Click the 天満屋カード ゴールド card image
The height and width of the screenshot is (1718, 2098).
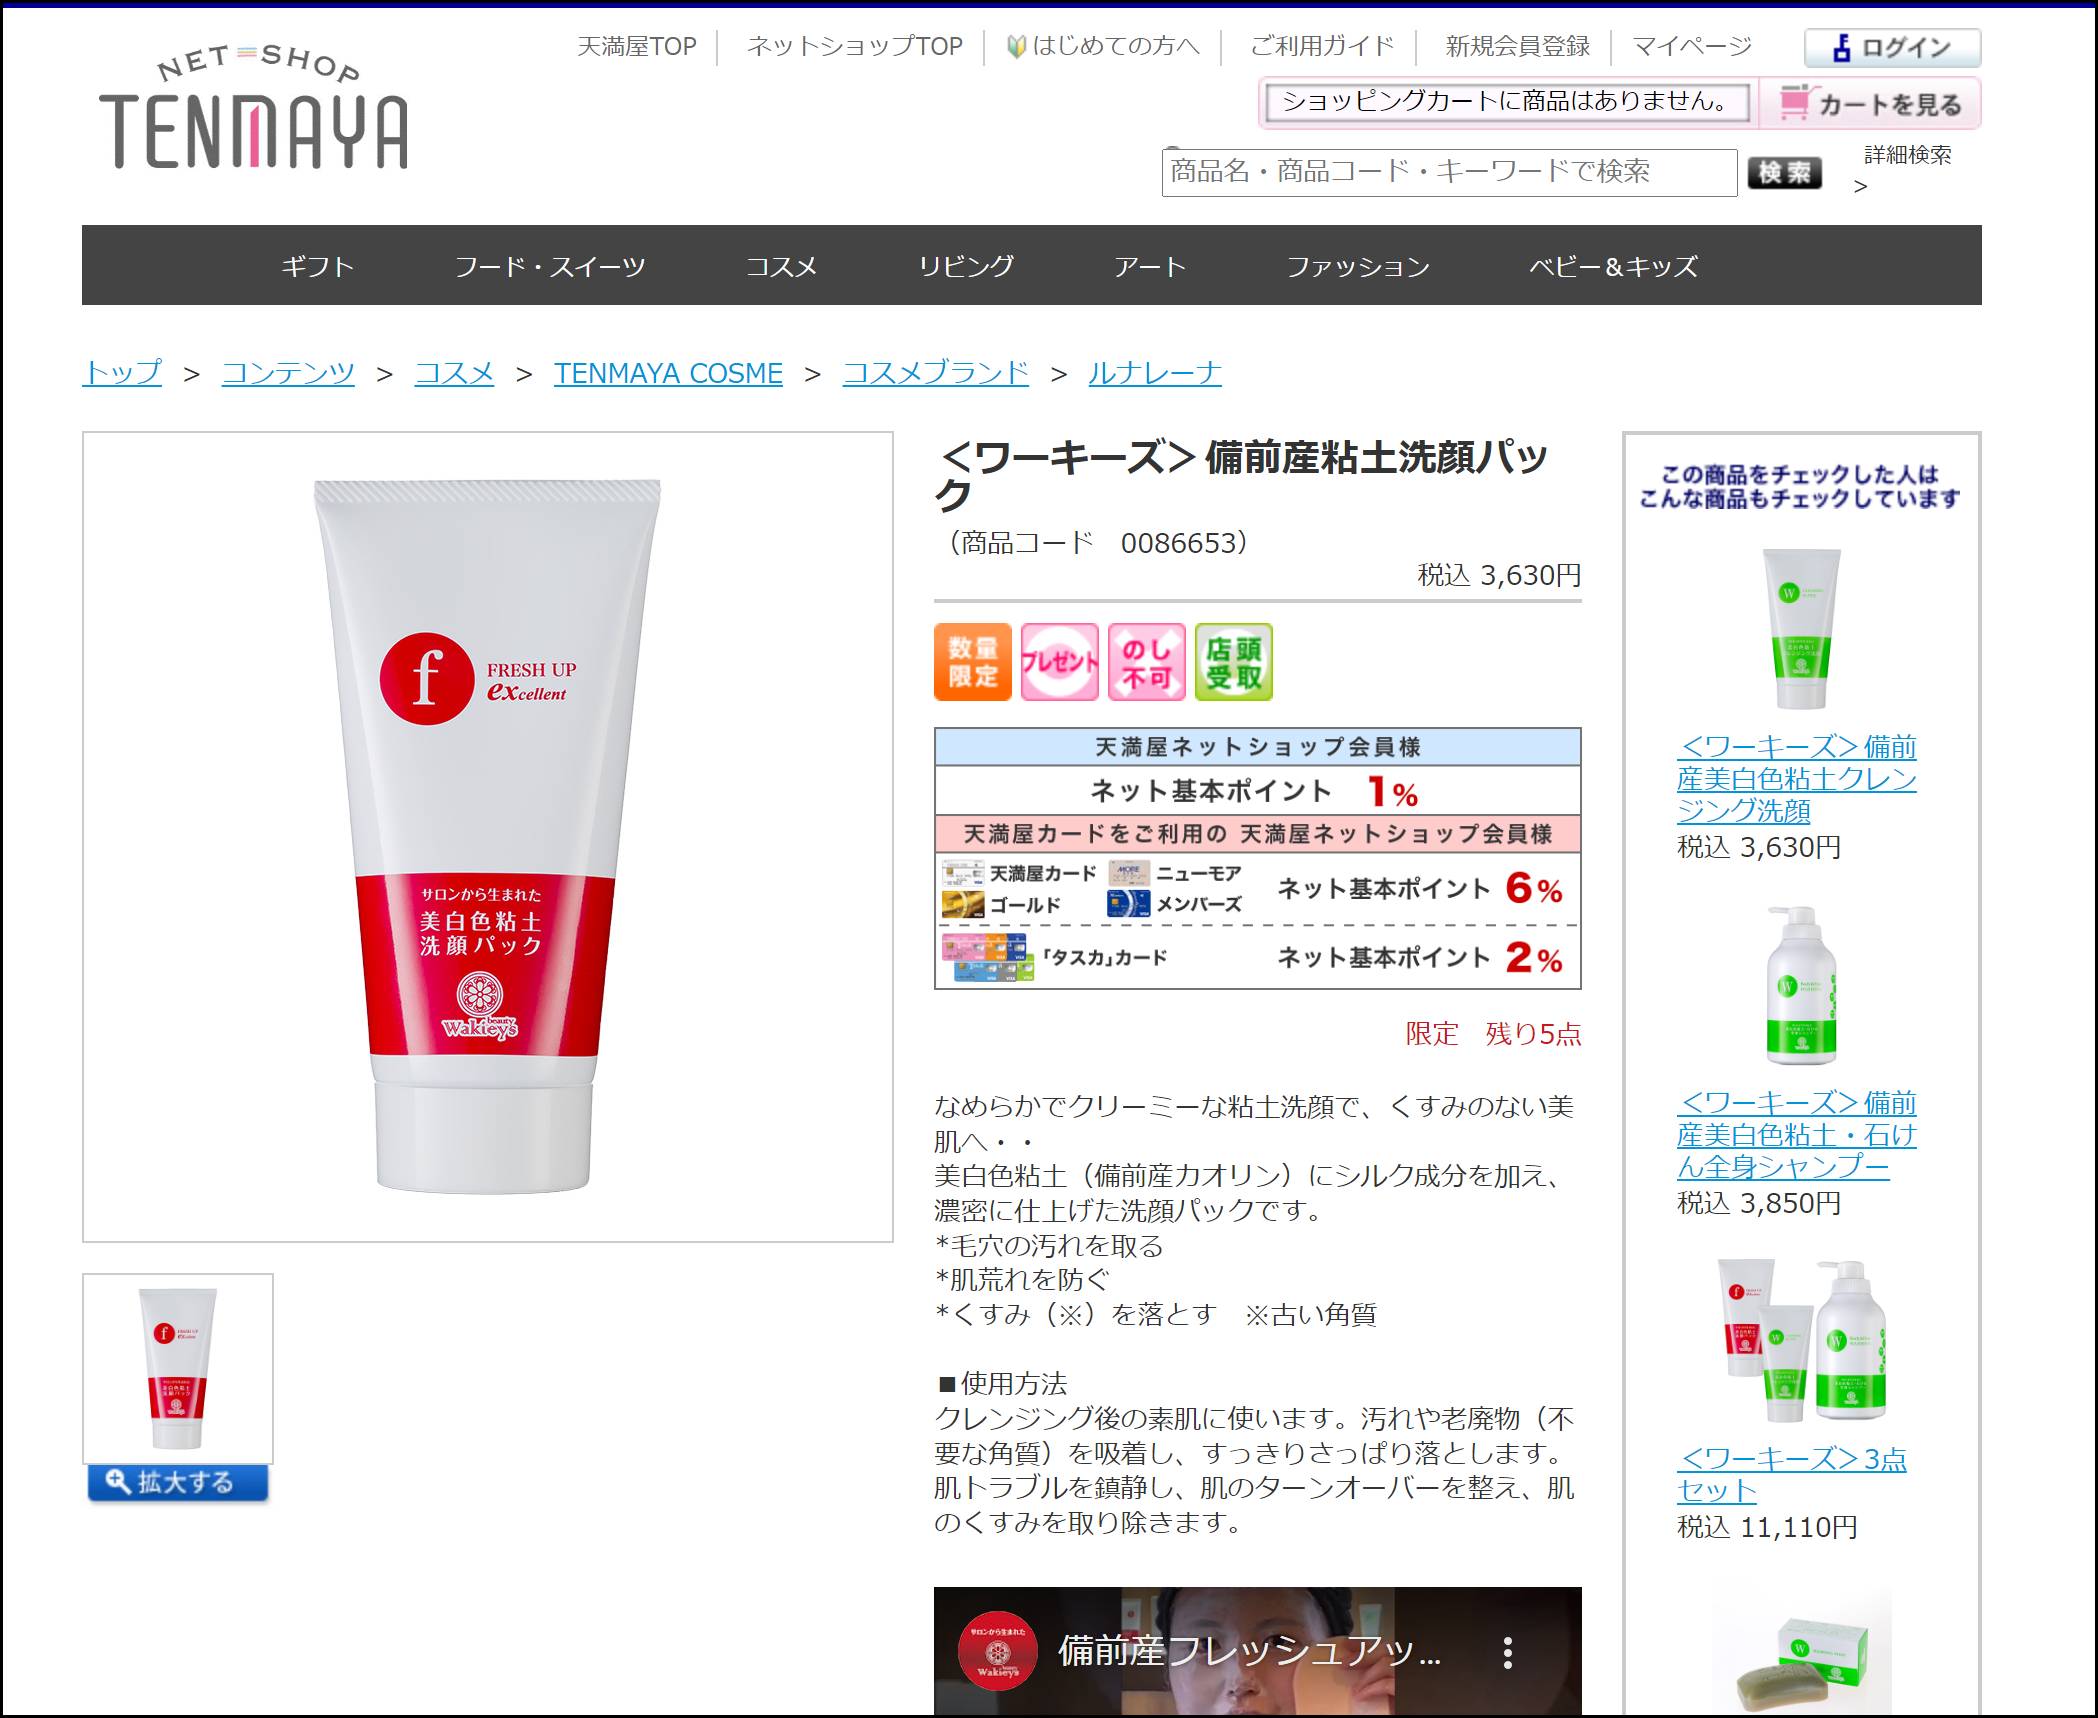pyautogui.click(x=963, y=905)
